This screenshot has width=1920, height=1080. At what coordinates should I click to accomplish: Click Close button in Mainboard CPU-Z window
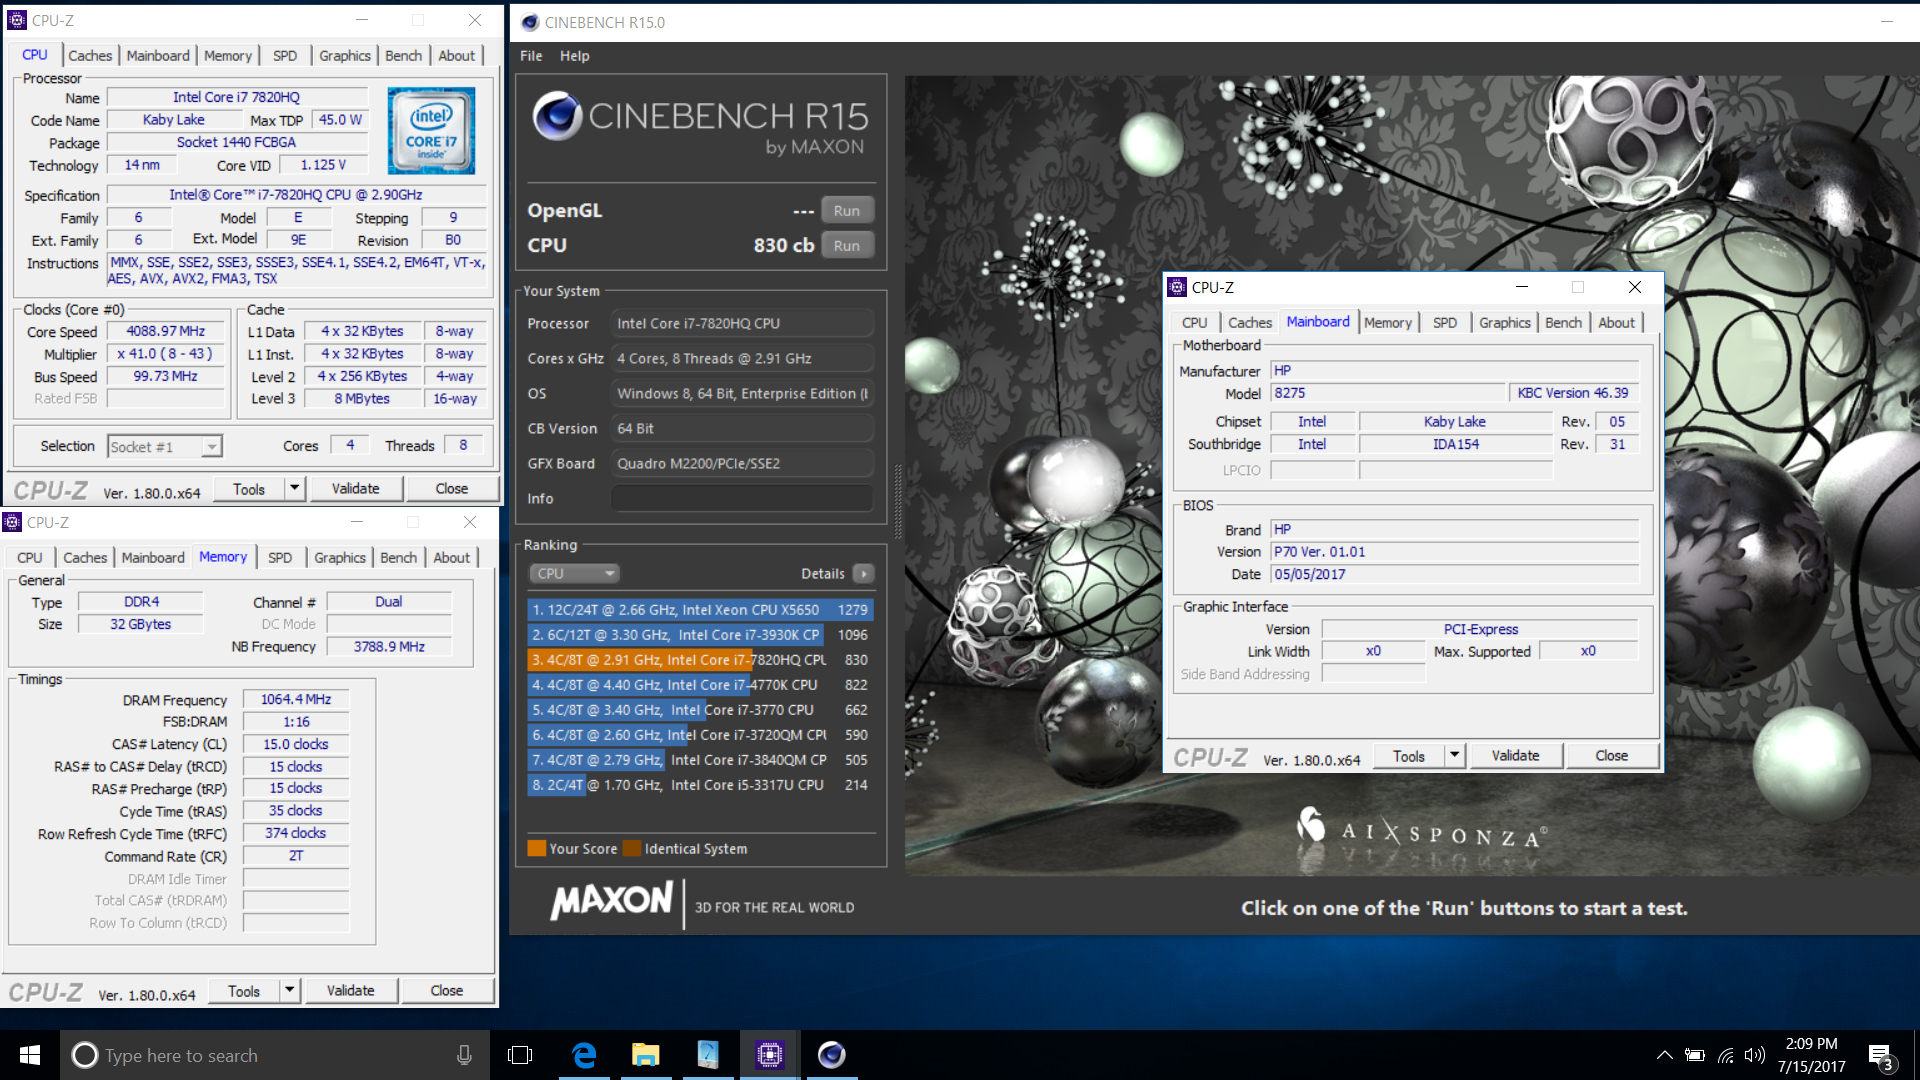coord(1611,756)
